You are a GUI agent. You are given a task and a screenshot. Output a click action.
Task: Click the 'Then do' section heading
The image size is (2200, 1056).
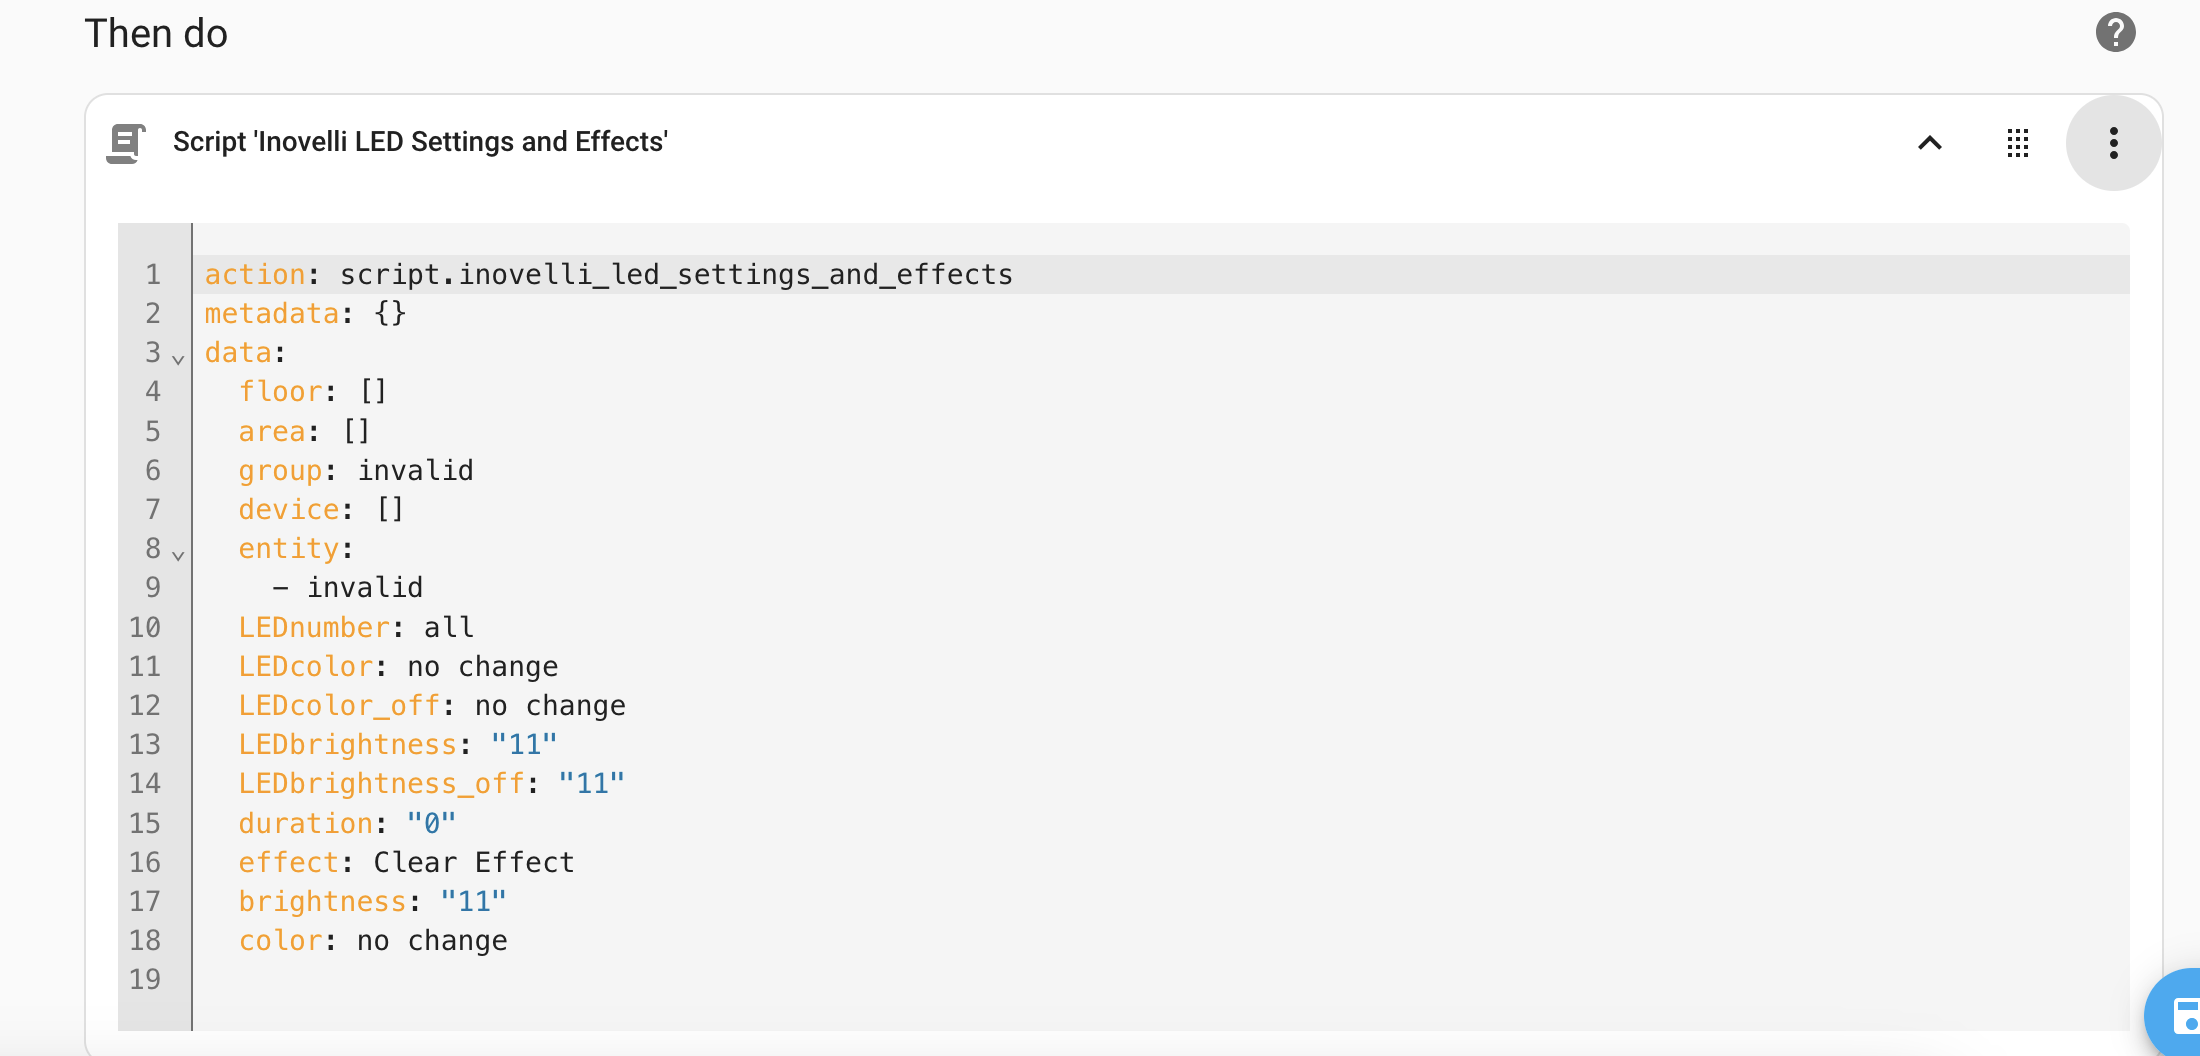[156, 34]
